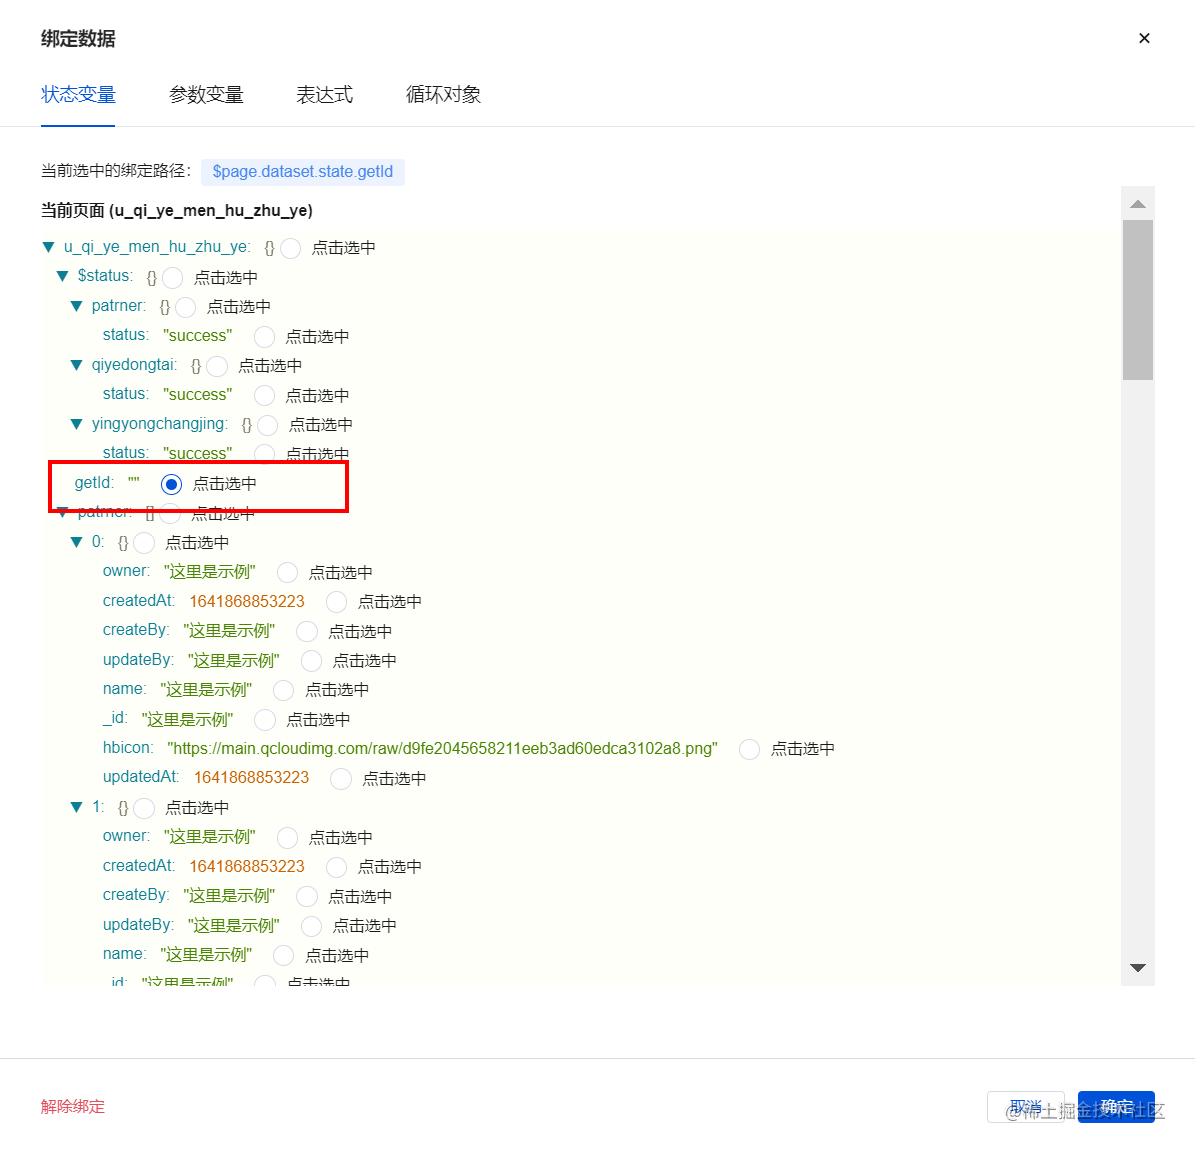
Task: Select radio for yingyongchangjing object
Action: (268, 425)
